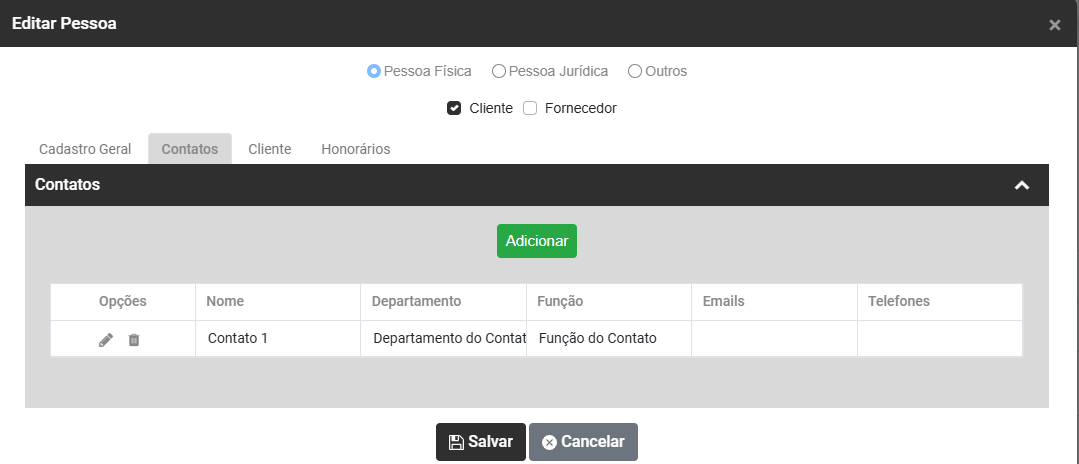The height and width of the screenshot is (464, 1079).
Task: Select the Pessoa Física radio button
Action: coord(374,71)
